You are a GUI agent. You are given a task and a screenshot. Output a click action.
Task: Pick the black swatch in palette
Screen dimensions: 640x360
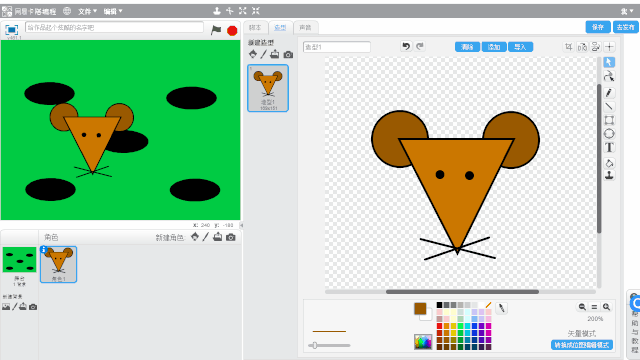click(439, 305)
